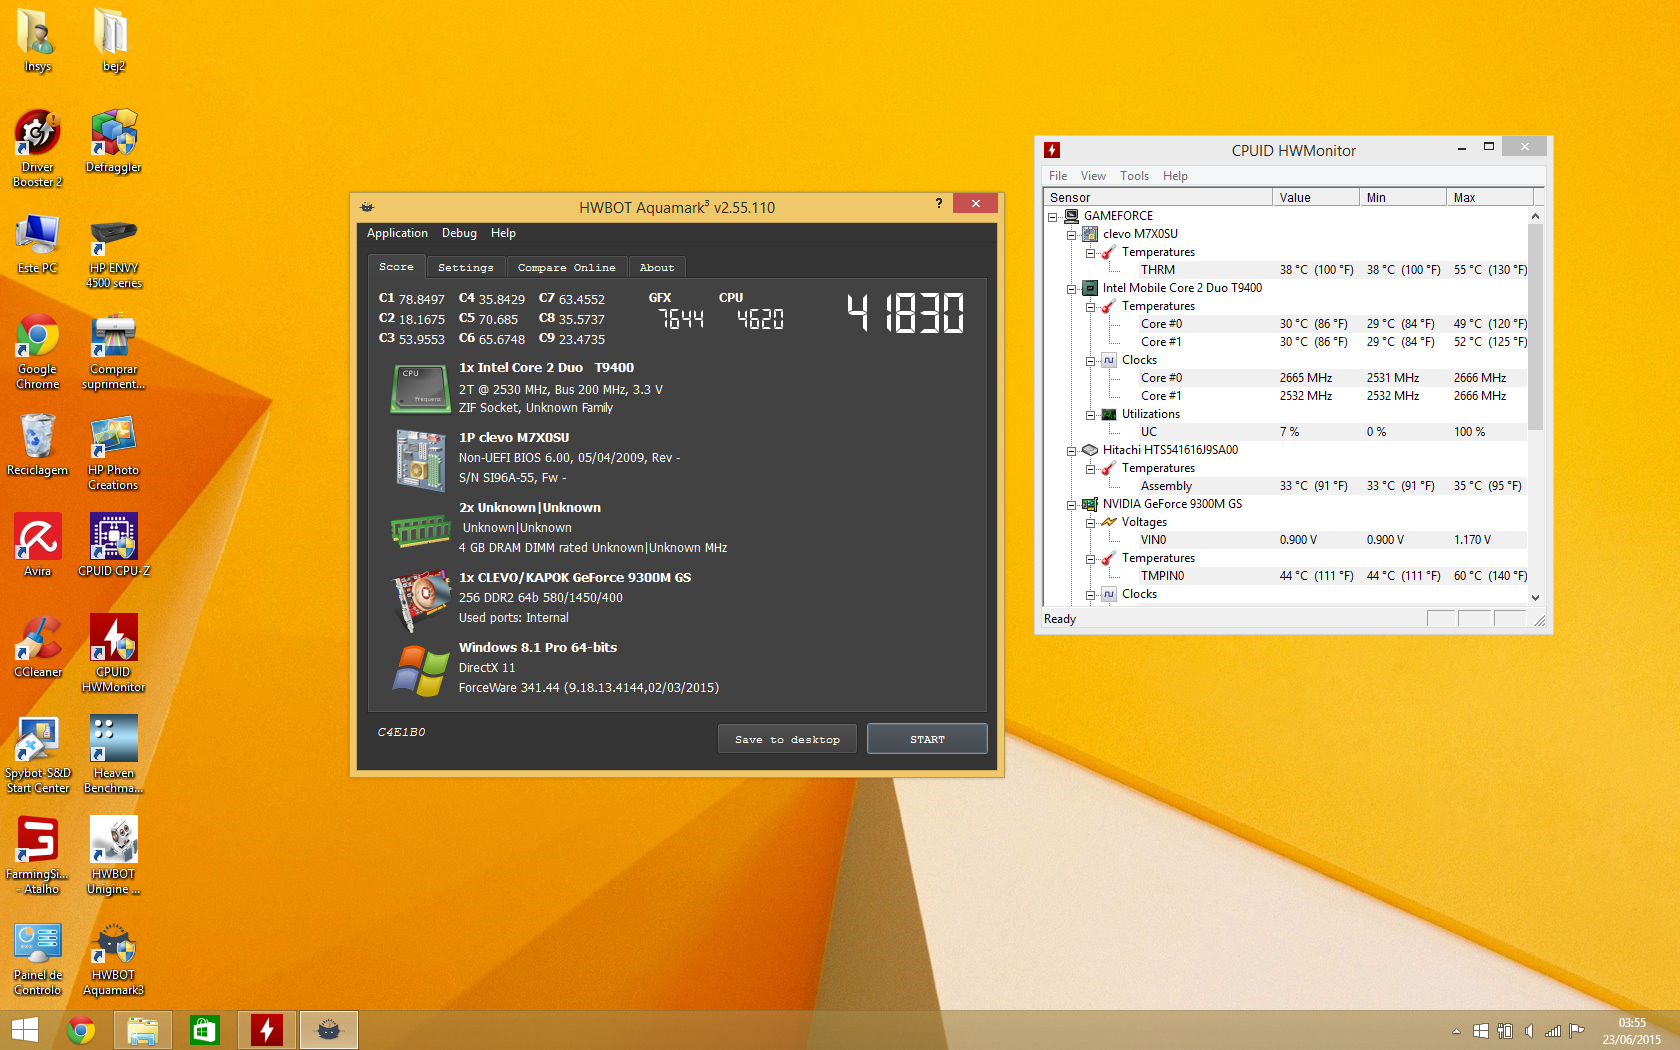Image resolution: width=1680 pixels, height=1050 pixels.
Task: Switch to Compare Online tab
Action: 566,267
